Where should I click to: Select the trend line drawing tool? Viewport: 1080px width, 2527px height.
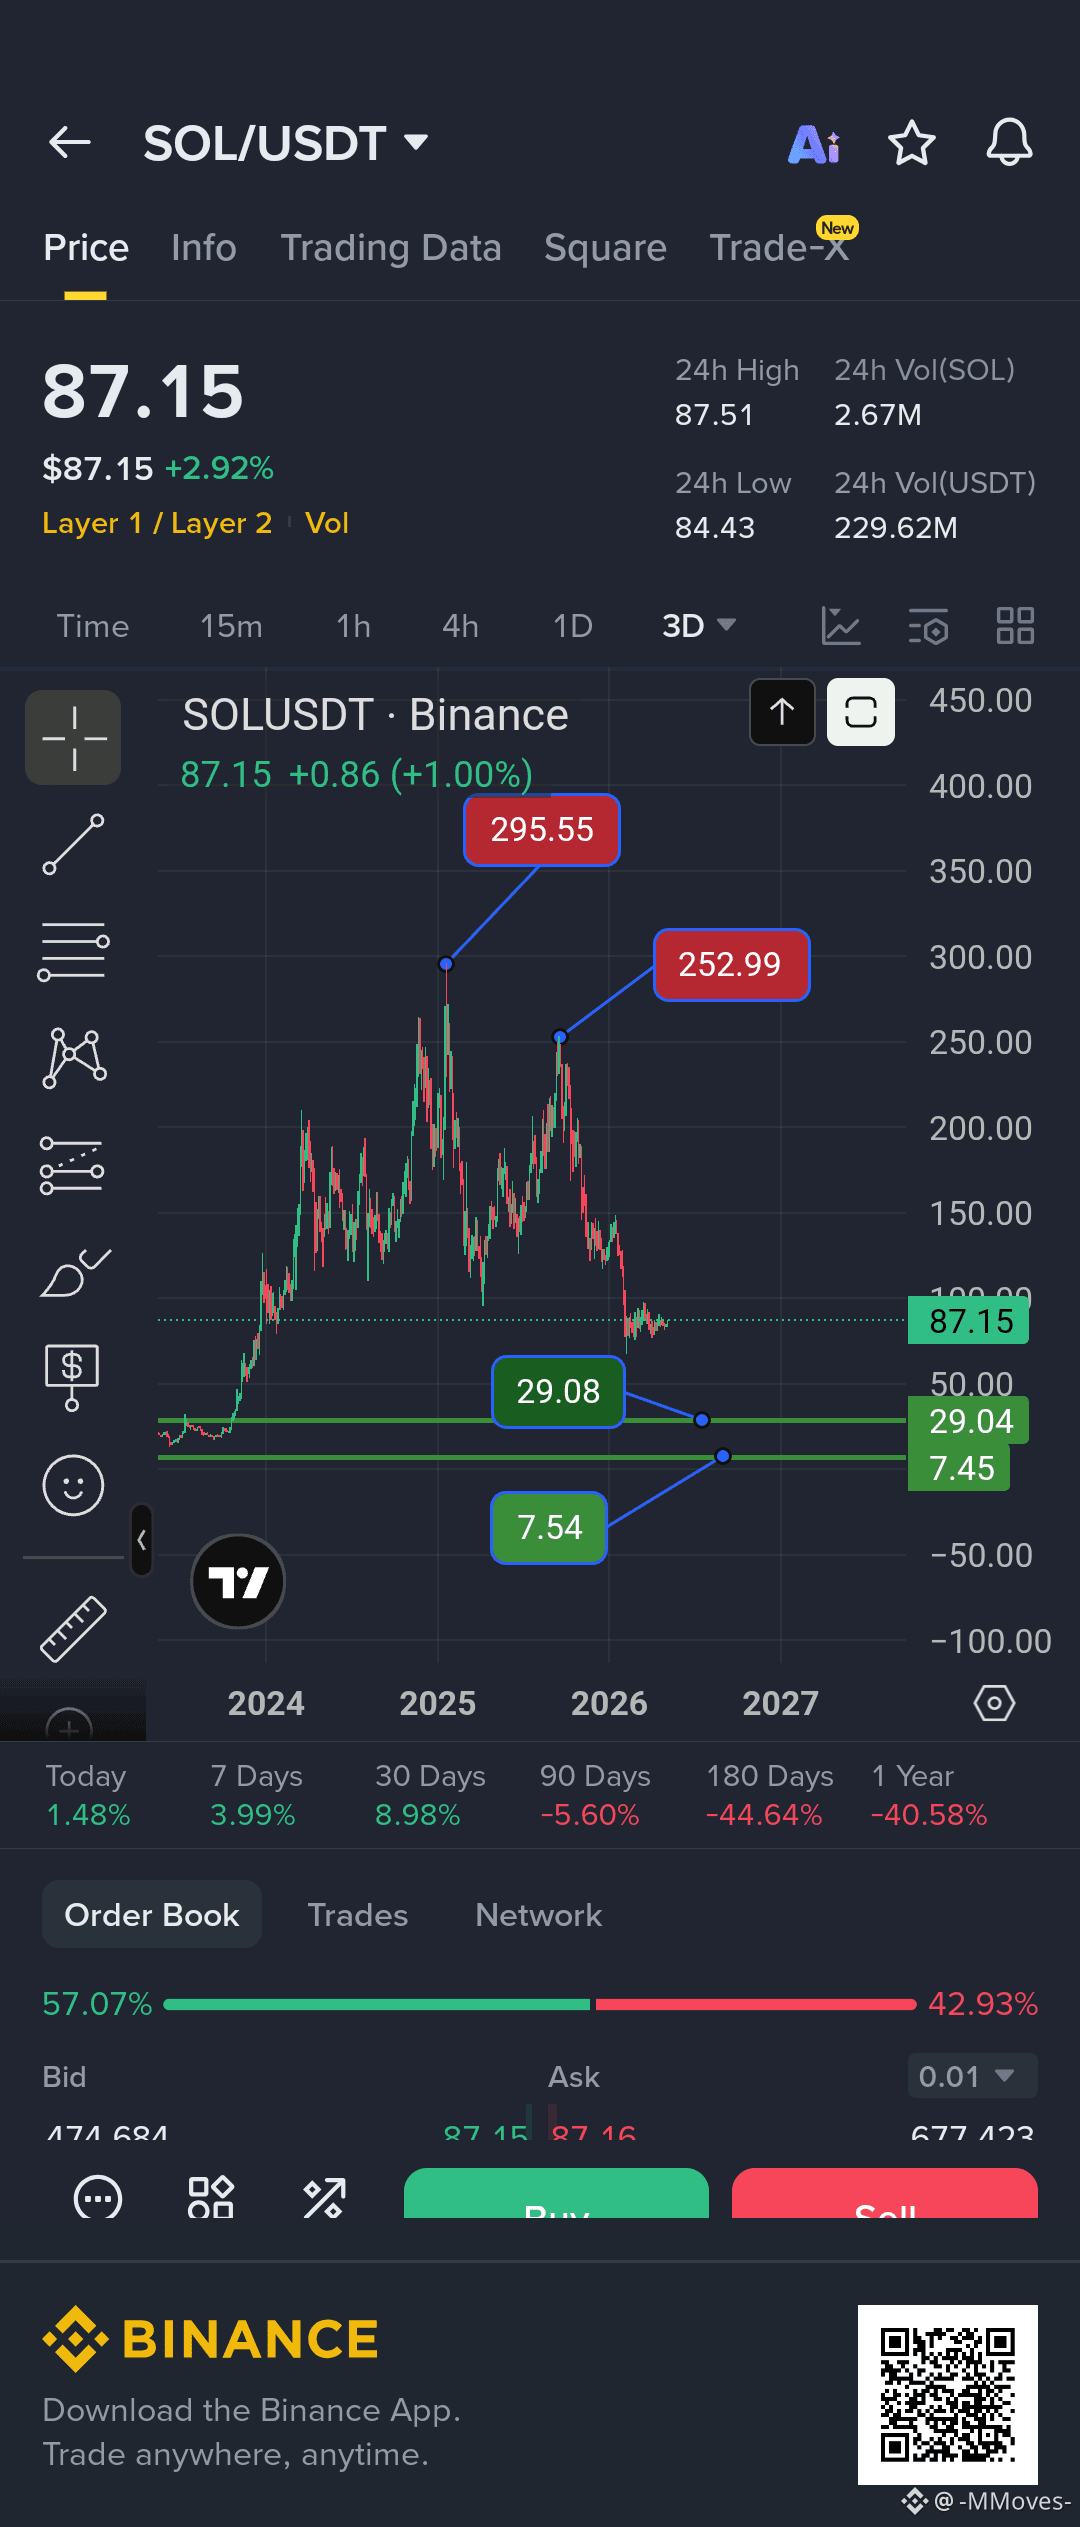pos(73,844)
